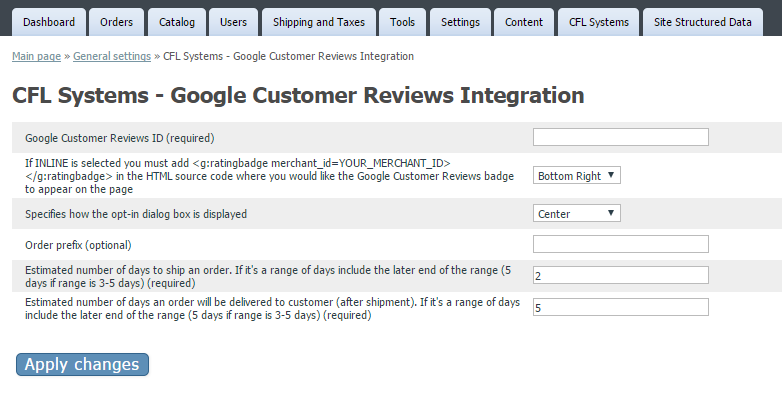The height and width of the screenshot is (403, 782).
Task: Focus the Order prefix input field
Action: point(620,244)
